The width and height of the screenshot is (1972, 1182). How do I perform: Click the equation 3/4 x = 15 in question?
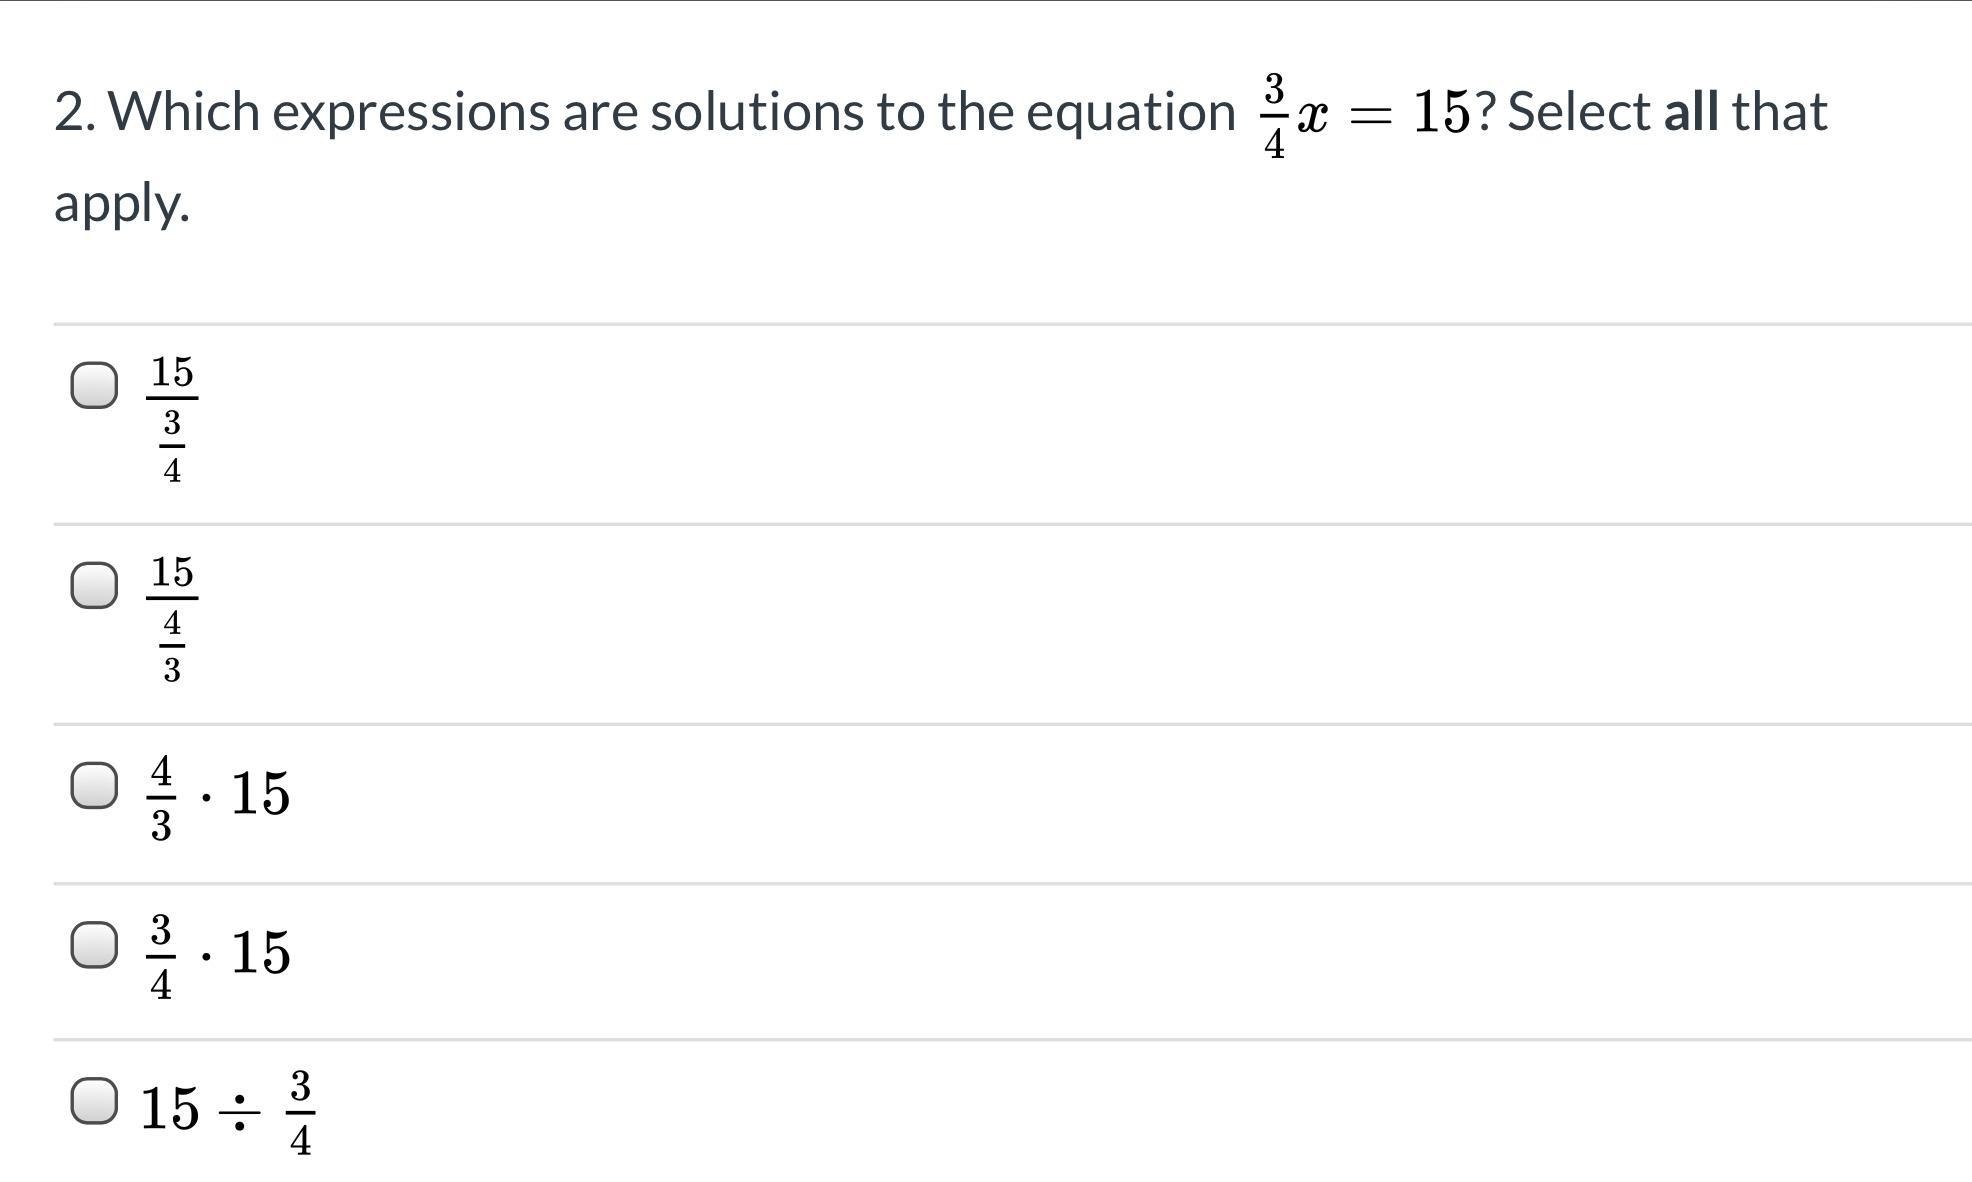pos(1366,114)
